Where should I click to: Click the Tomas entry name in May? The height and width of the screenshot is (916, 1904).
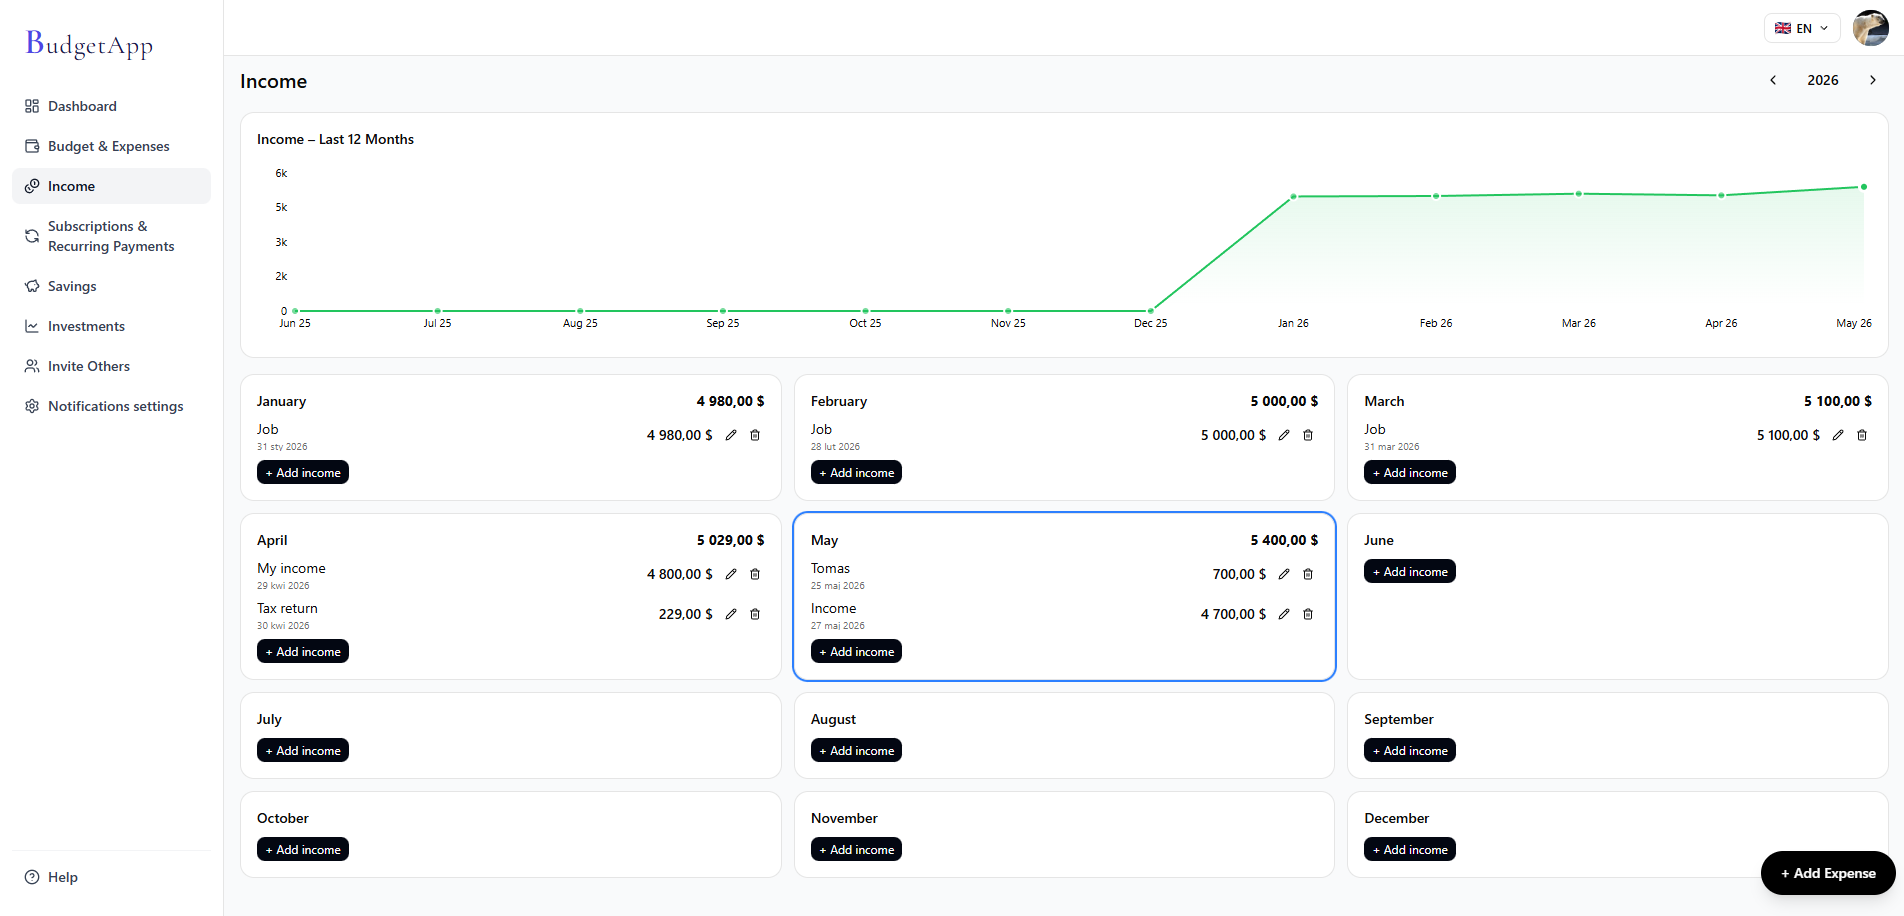pos(830,568)
